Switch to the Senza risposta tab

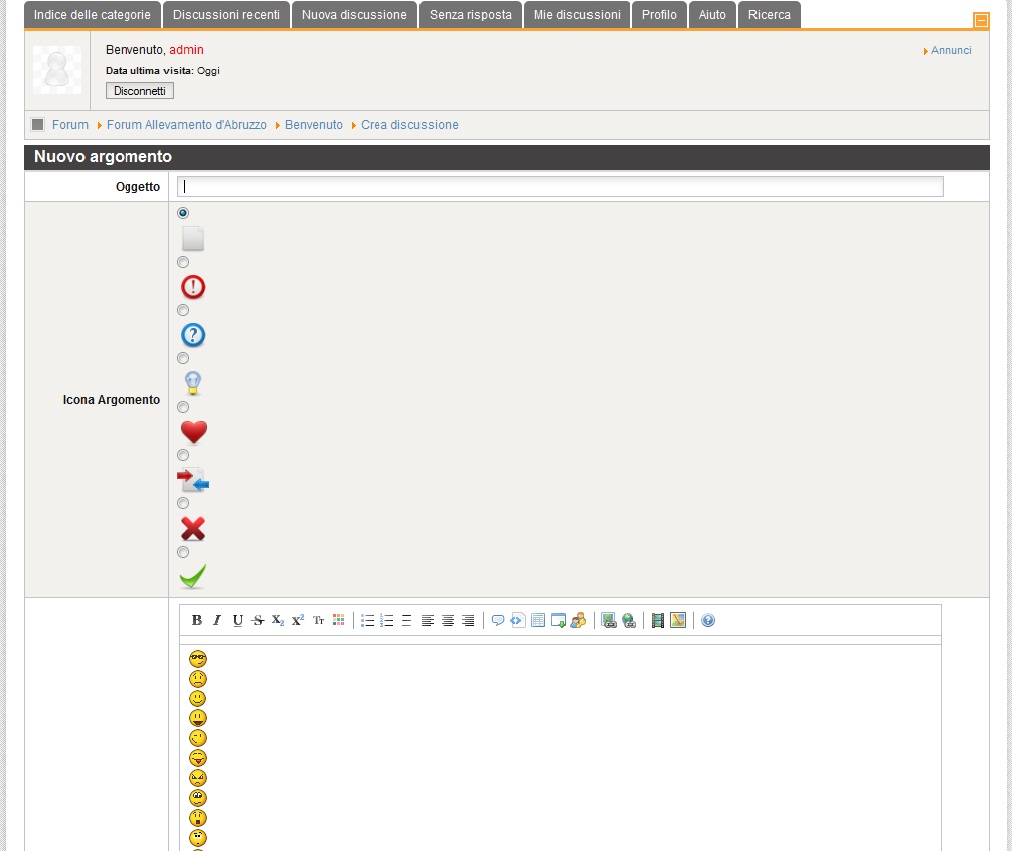(470, 15)
